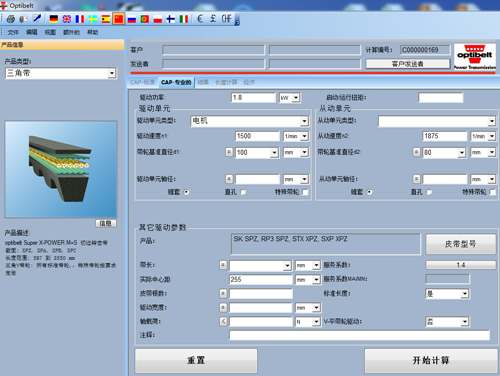Switch language with the German flag

coord(54,19)
